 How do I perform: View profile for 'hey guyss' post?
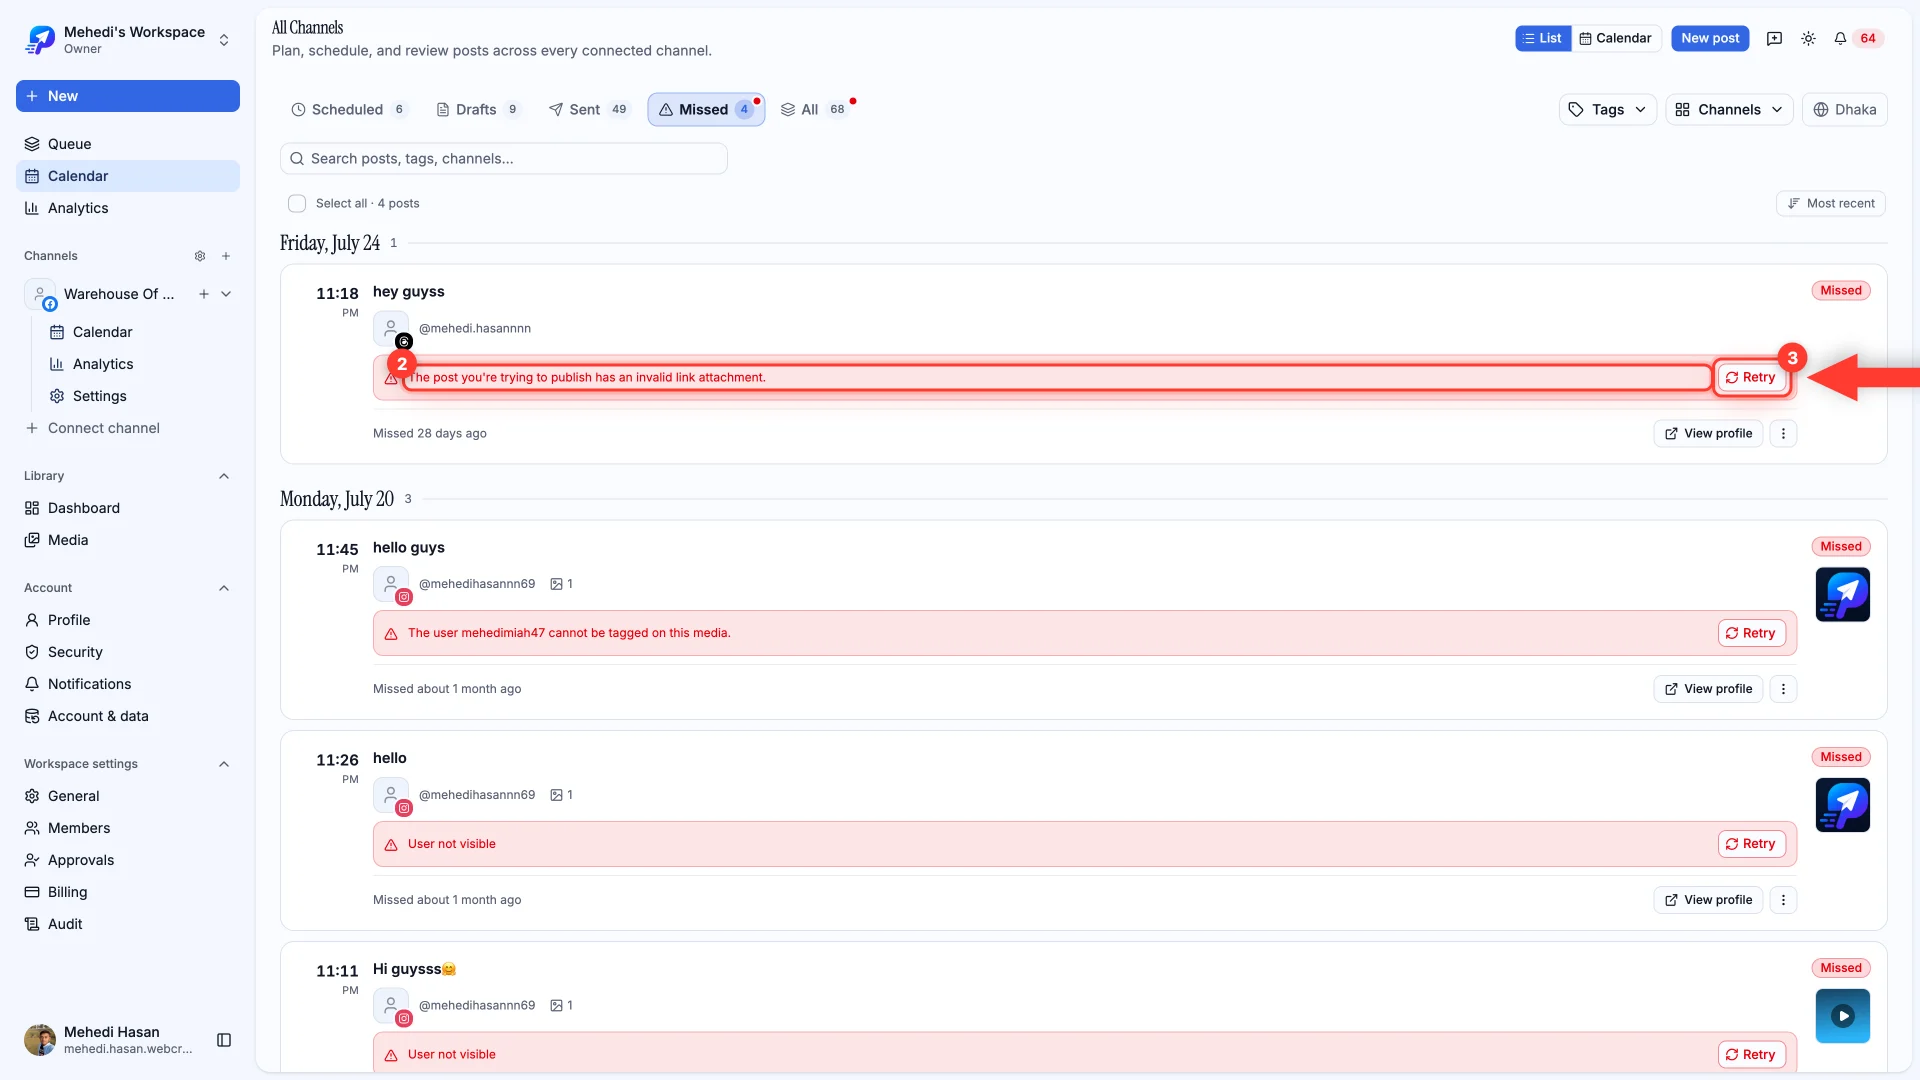1708,433
